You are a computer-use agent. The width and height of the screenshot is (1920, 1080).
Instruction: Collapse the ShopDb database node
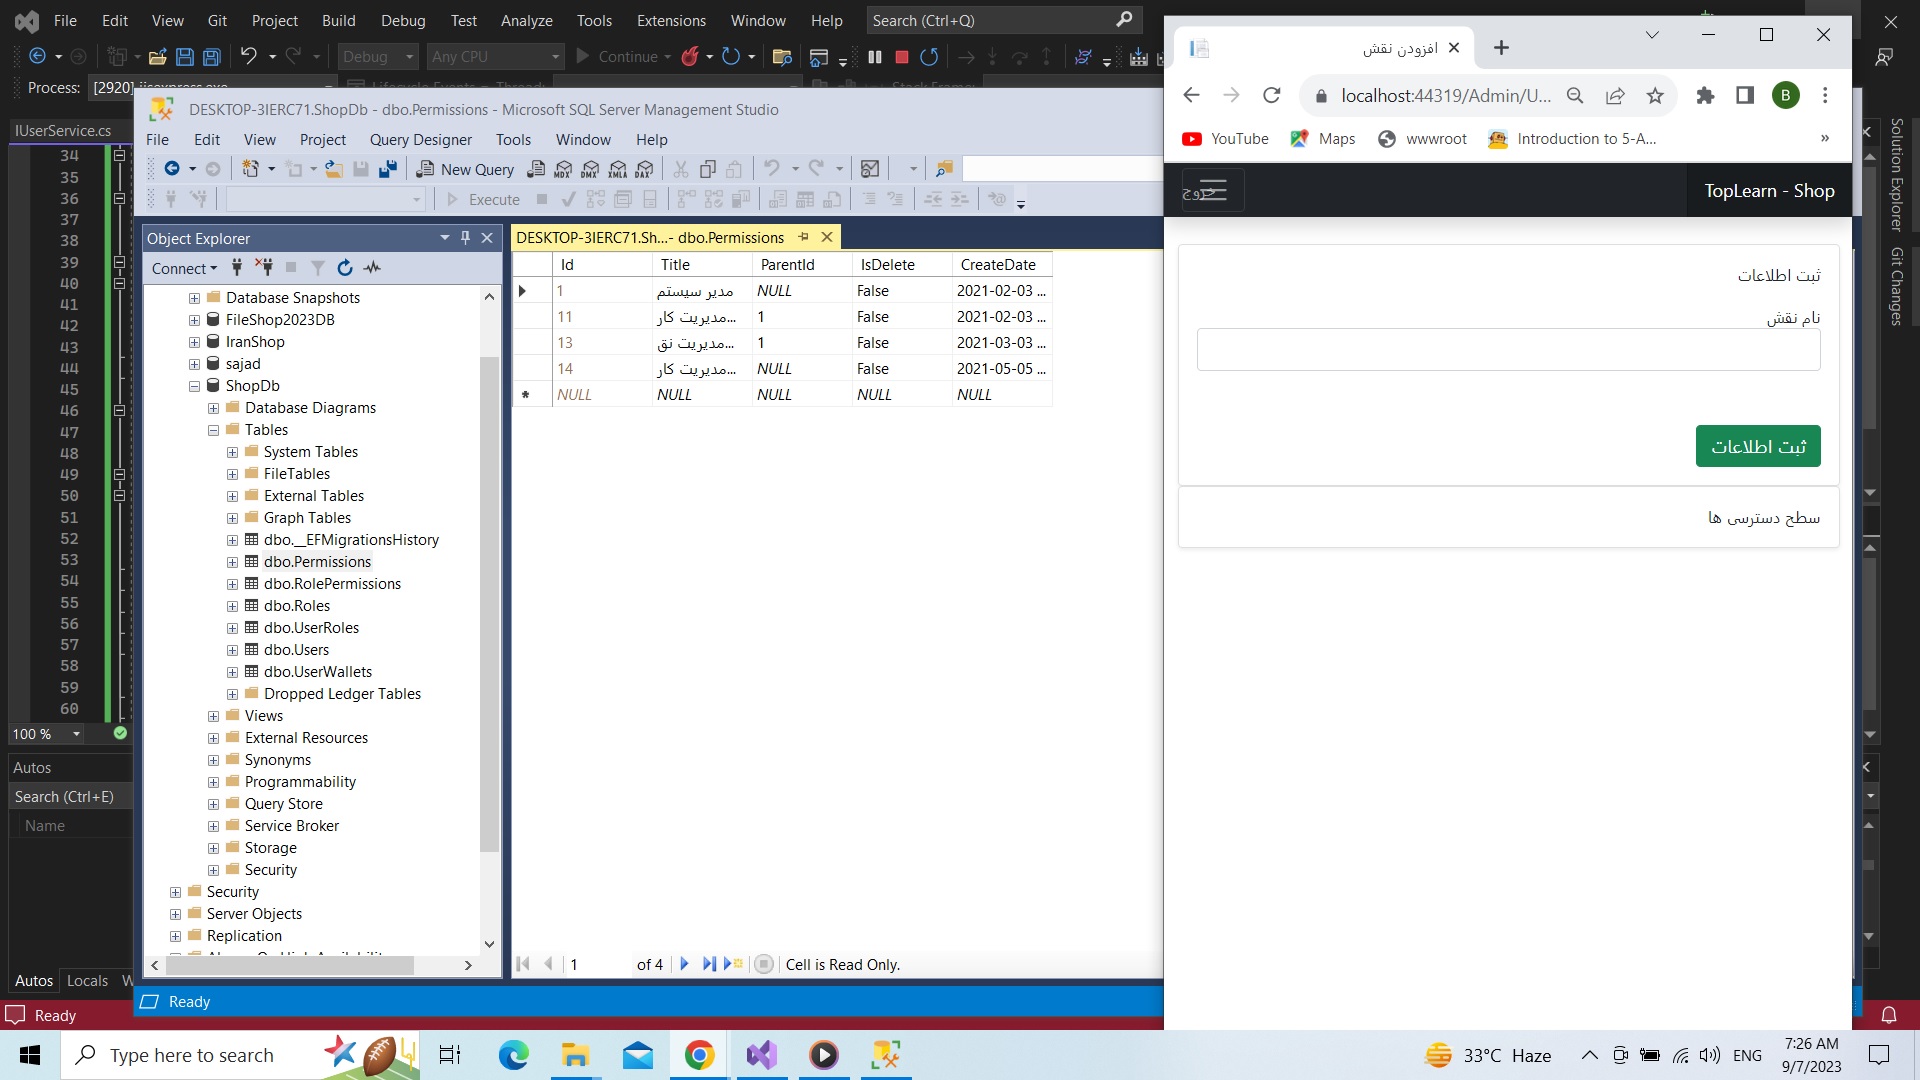pos(194,386)
